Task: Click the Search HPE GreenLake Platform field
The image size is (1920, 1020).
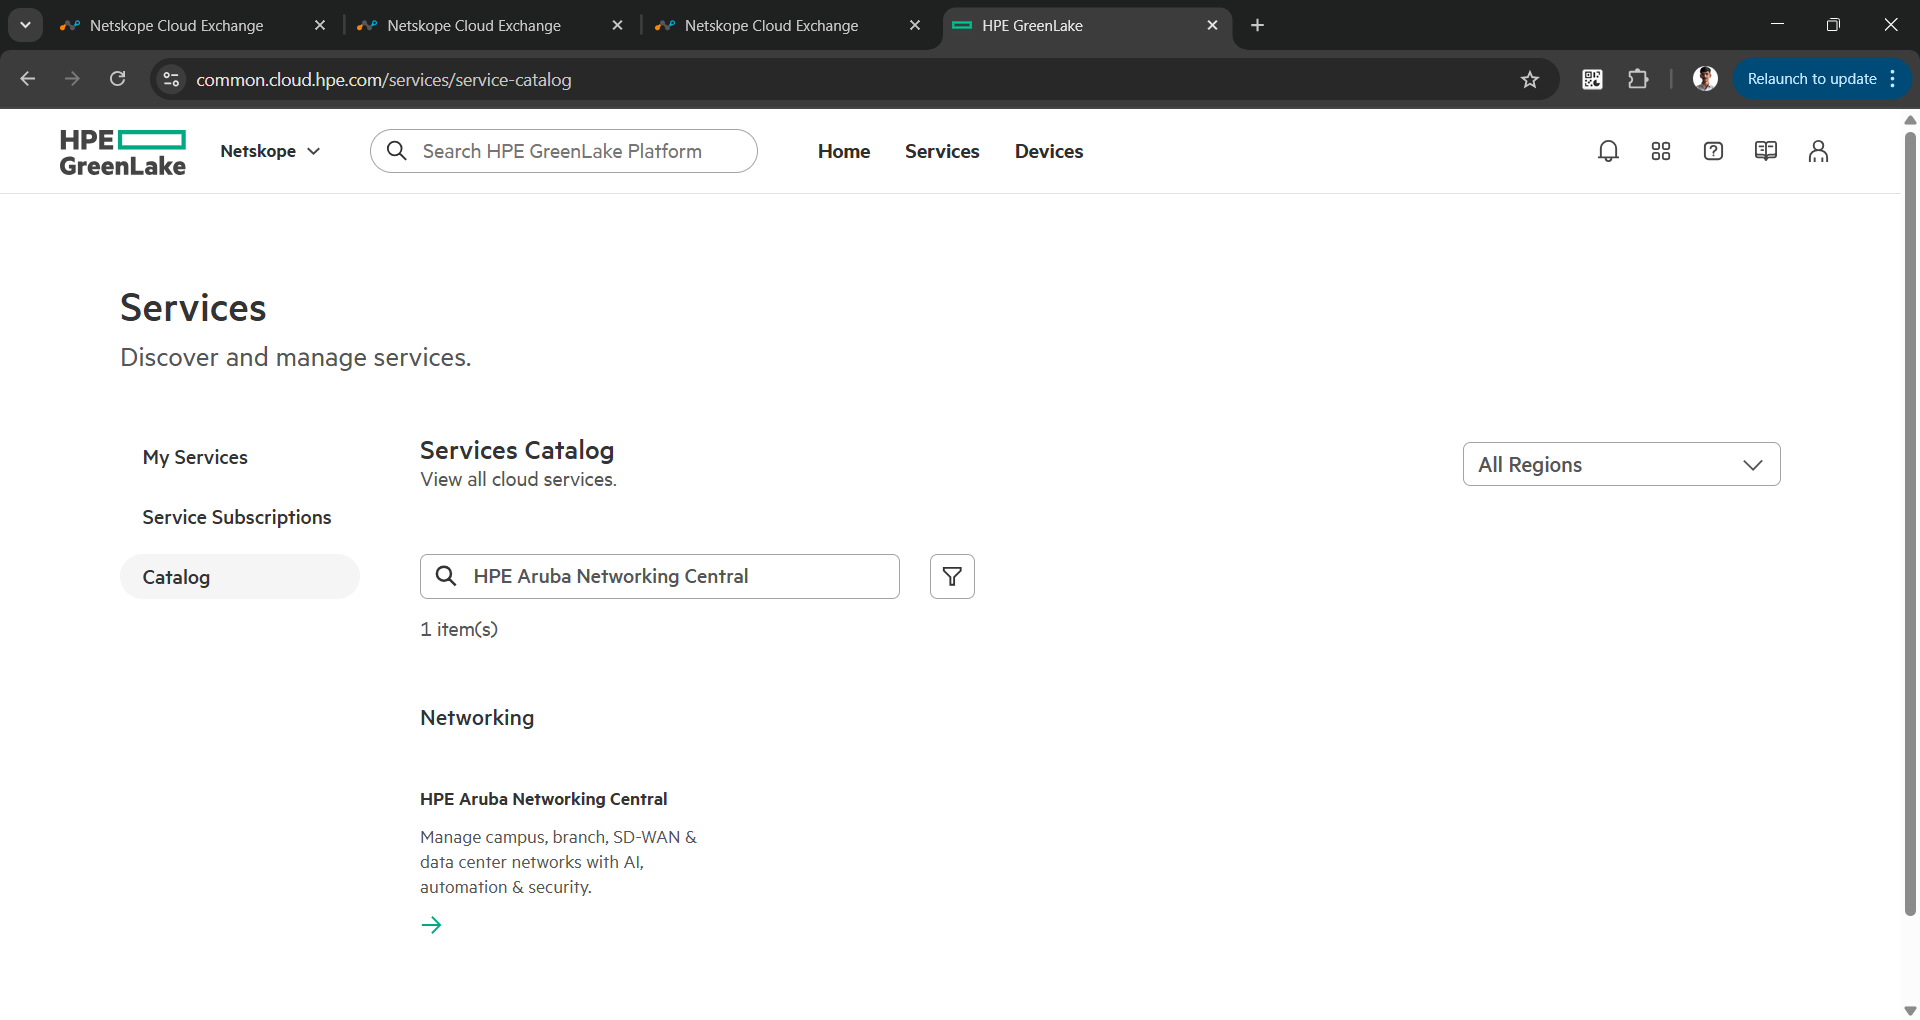Action: (x=564, y=151)
